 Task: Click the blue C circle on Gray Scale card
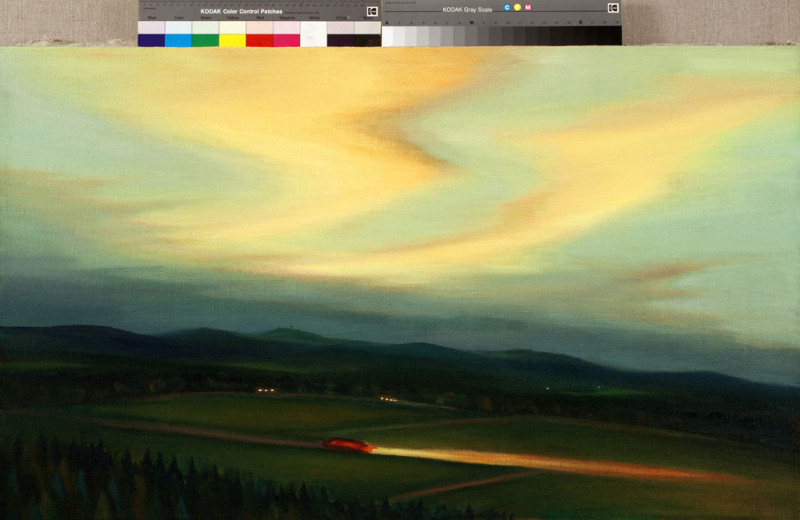pyautogui.click(x=507, y=7)
